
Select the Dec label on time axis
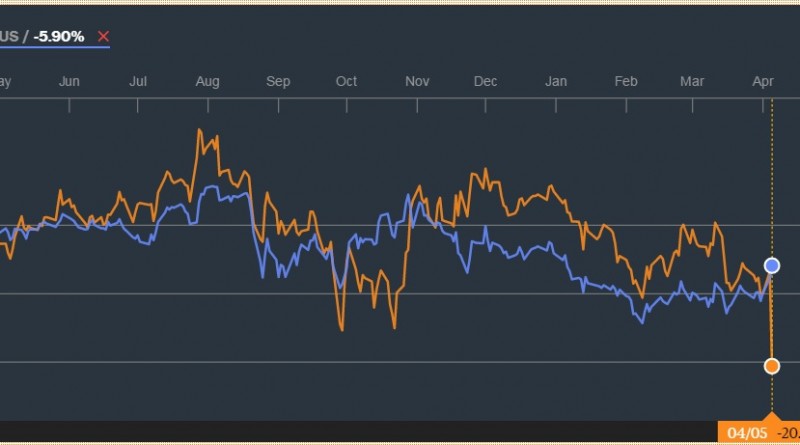[x=486, y=81]
